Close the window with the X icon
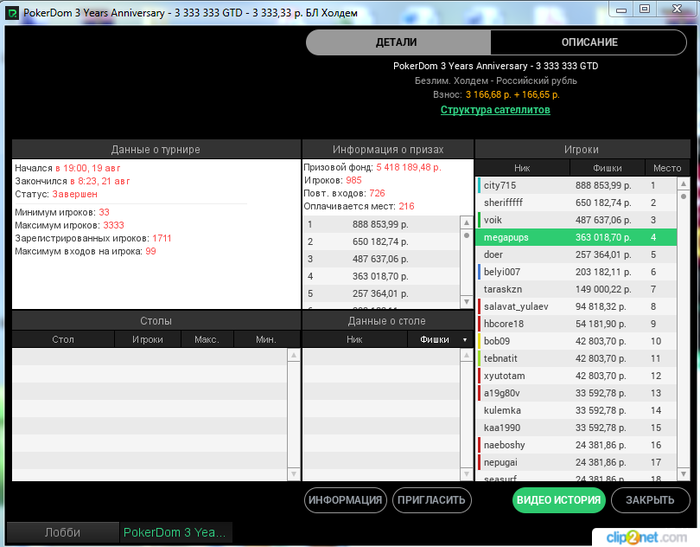Screen dimensions: 700x547 677,9
